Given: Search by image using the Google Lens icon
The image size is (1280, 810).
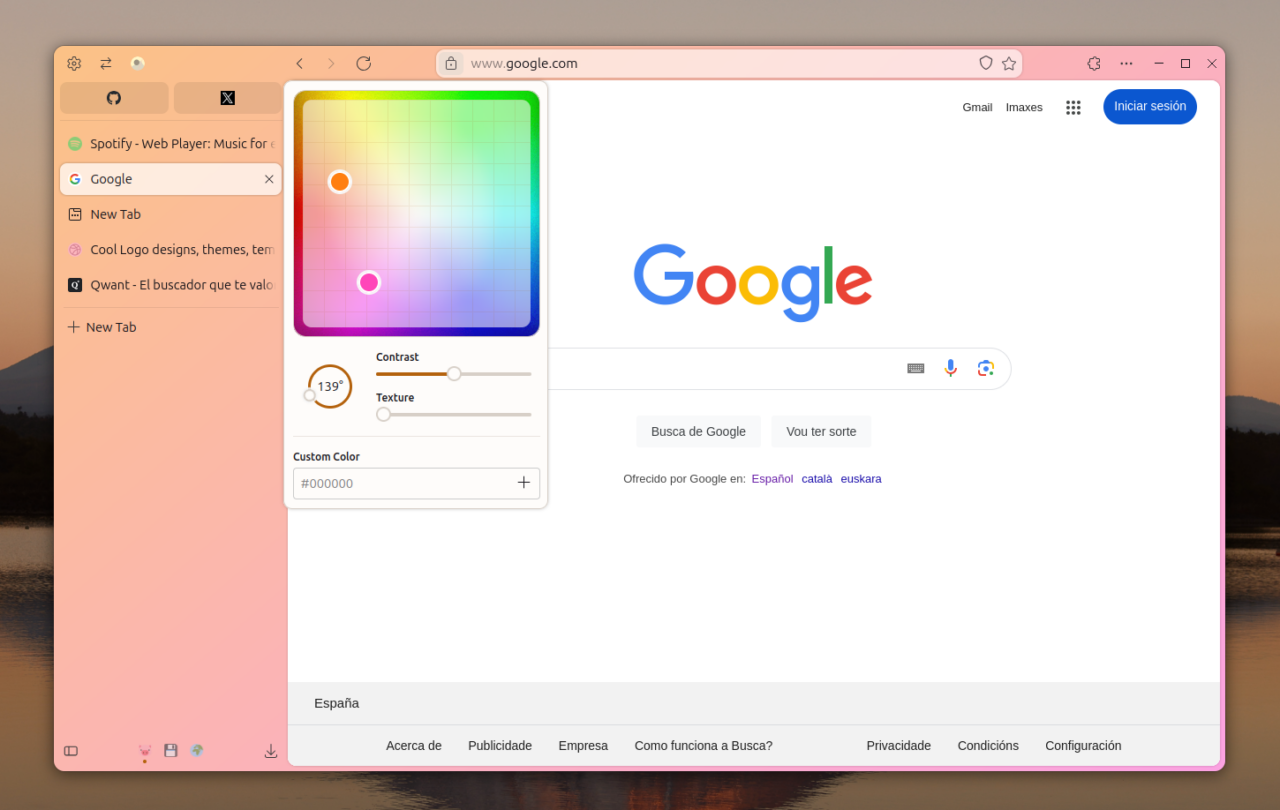Looking at the screenshot, I should tap(986, 368).
